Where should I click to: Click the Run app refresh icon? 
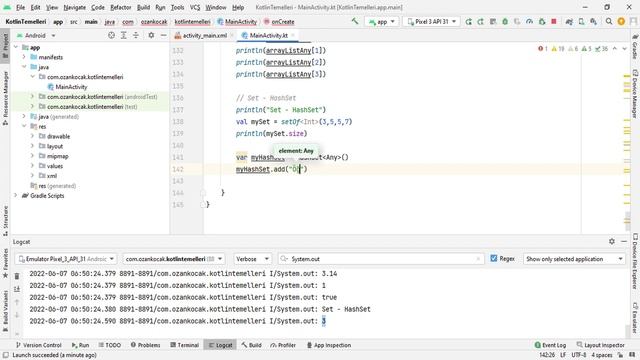[469, 22]
